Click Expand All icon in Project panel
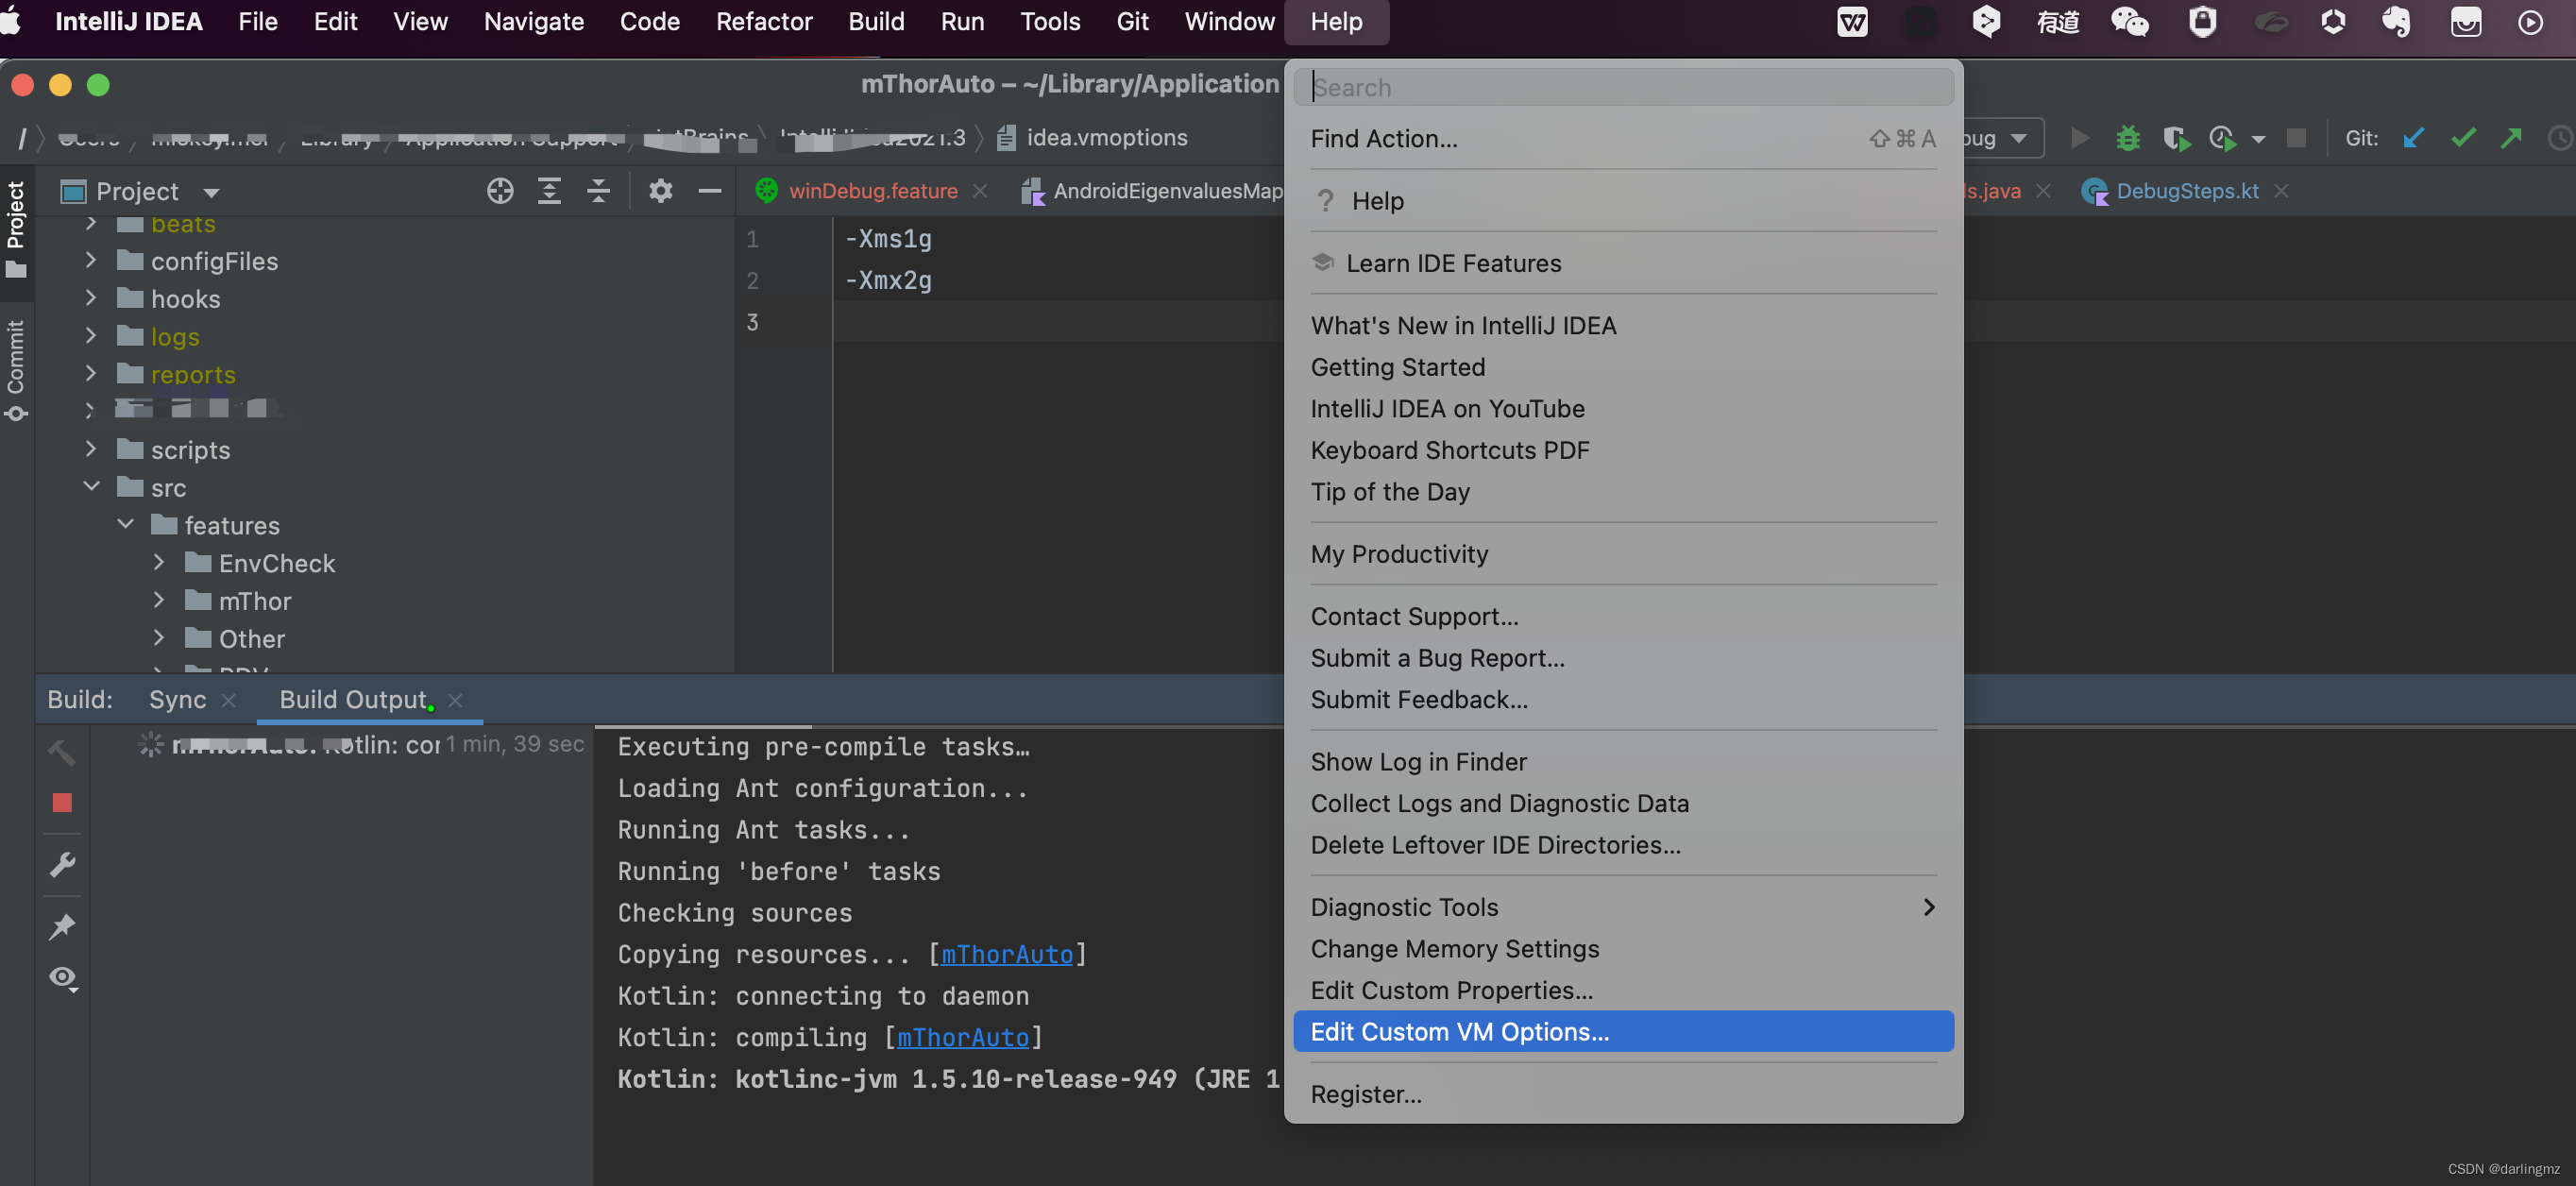Screen dimensions: 2576x1186 pos(549,190)
